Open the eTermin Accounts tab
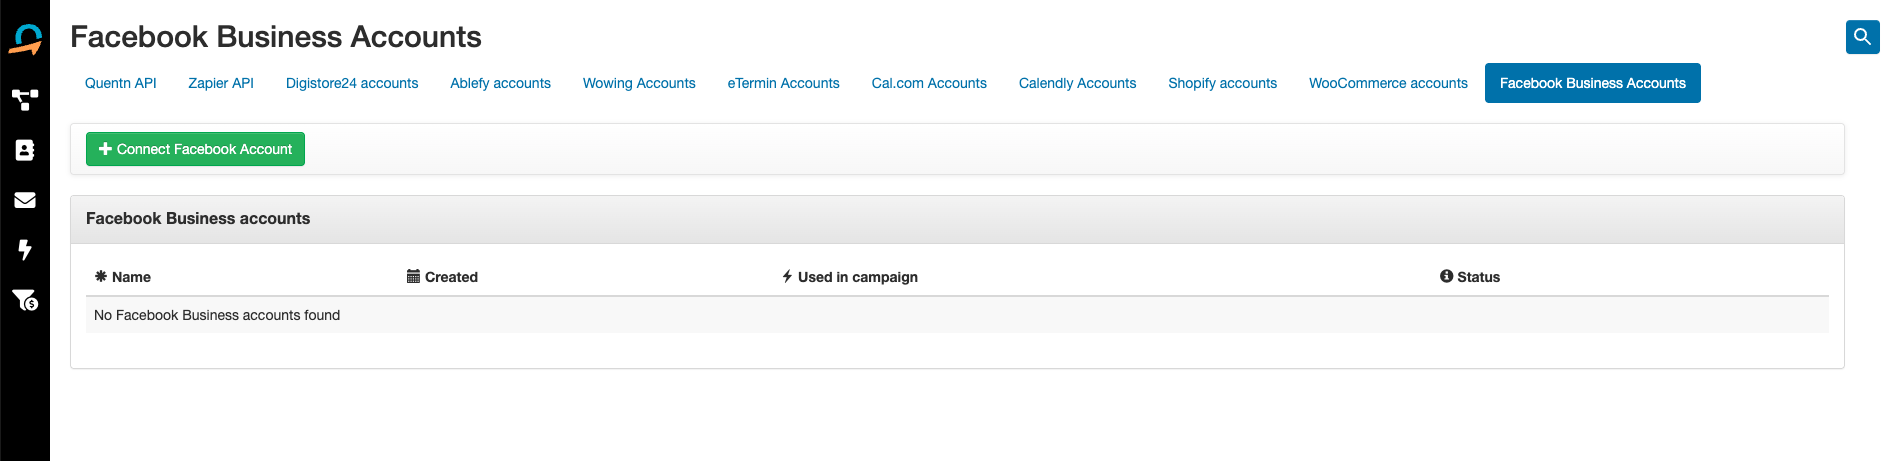The image size is (1899, 461). (783, 83)
